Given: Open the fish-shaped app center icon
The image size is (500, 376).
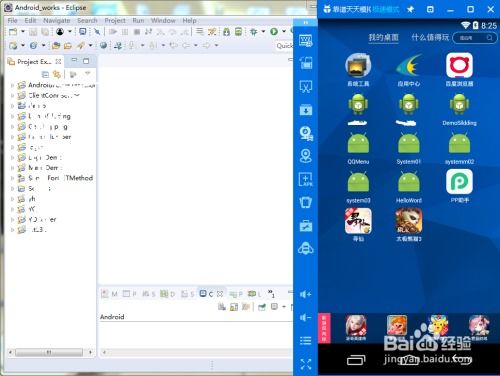Looking at the screenshot, I should (x=409, y=65).
